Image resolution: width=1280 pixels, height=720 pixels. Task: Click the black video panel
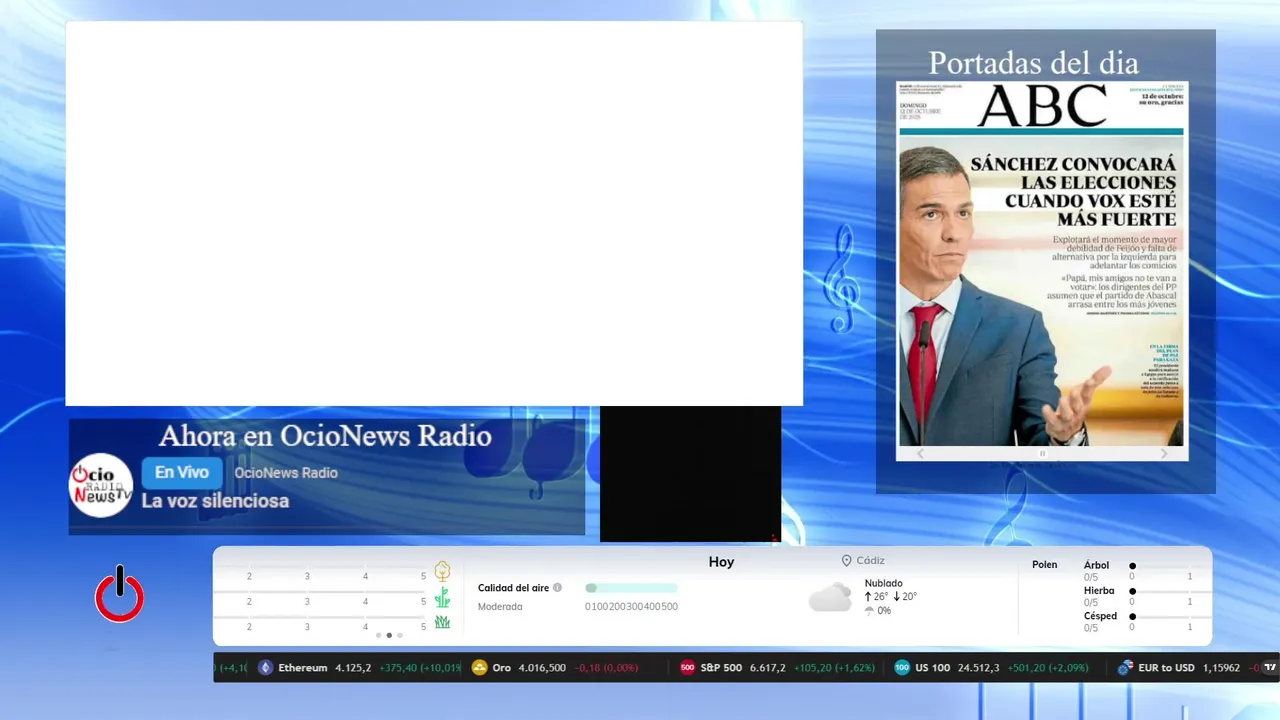(690, 474)
